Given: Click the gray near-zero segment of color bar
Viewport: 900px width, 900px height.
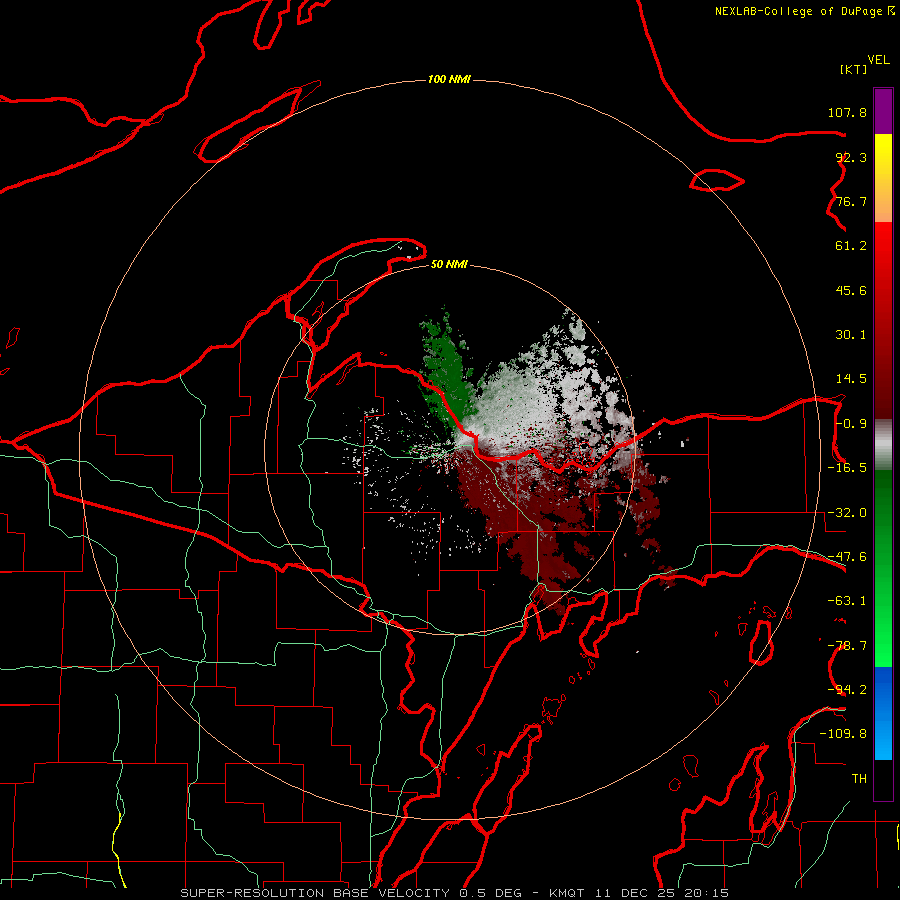Looking at the screenshot, I should [883, 445].
